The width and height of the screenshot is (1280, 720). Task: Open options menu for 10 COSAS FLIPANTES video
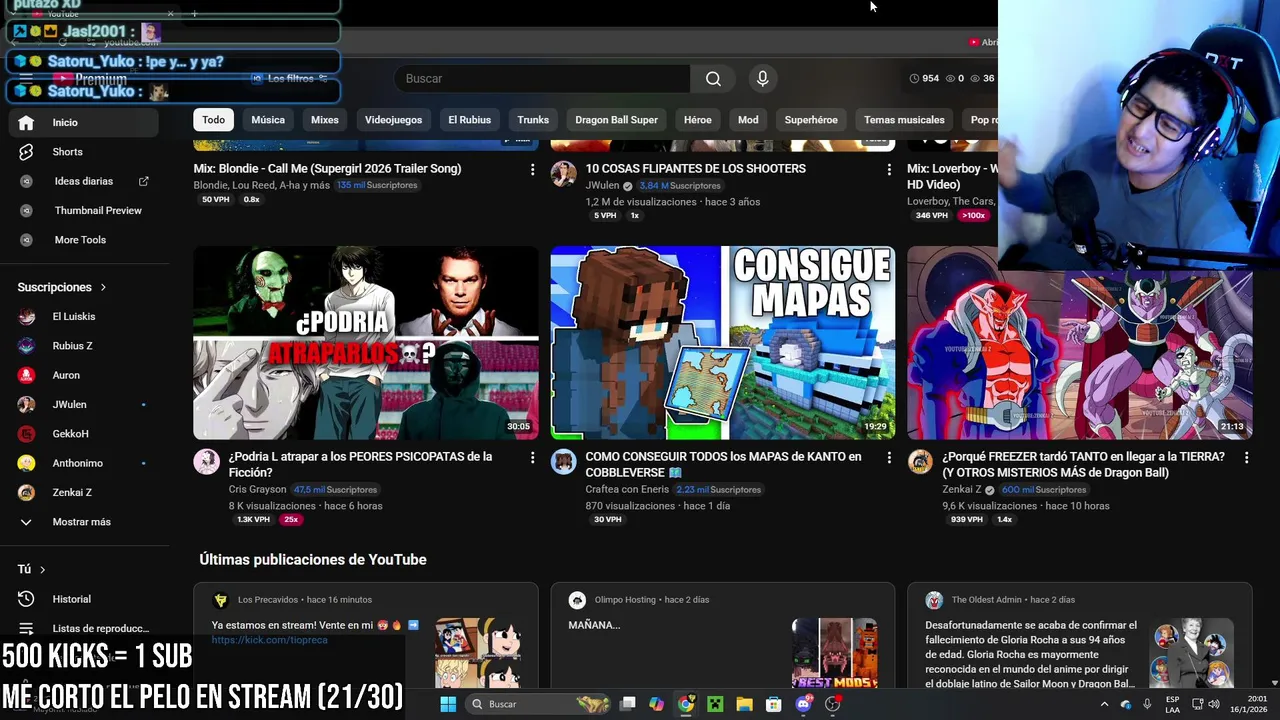(889, 170)
